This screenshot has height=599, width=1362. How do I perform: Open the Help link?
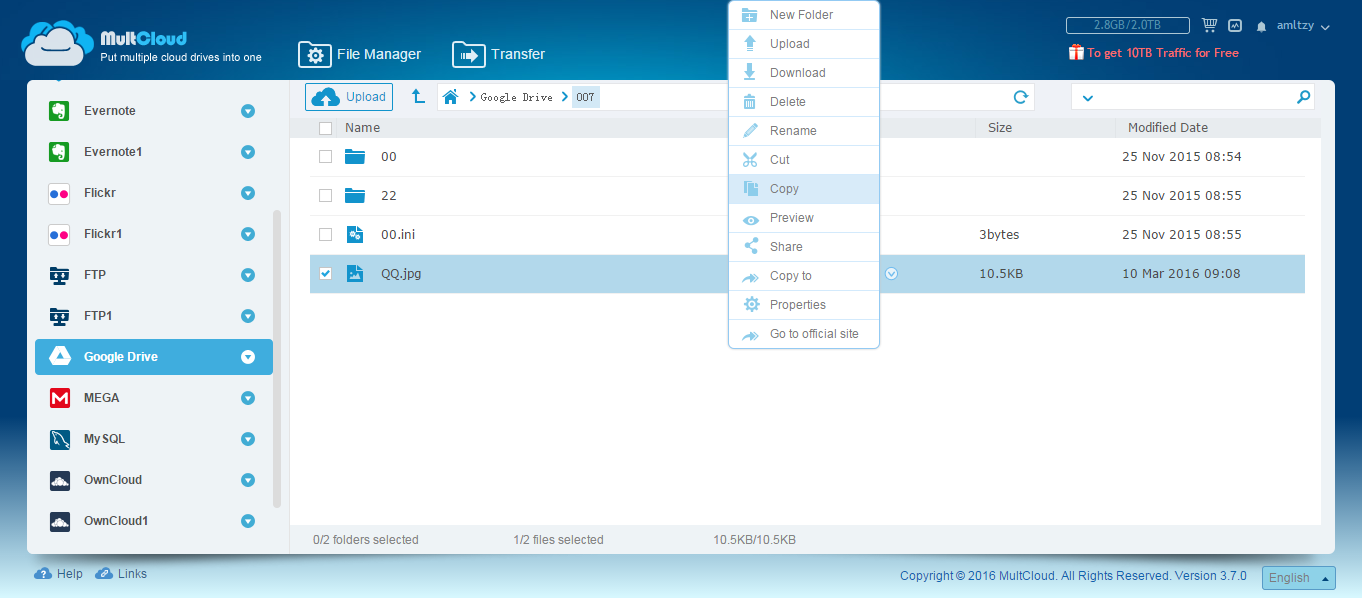pos(59,574)
